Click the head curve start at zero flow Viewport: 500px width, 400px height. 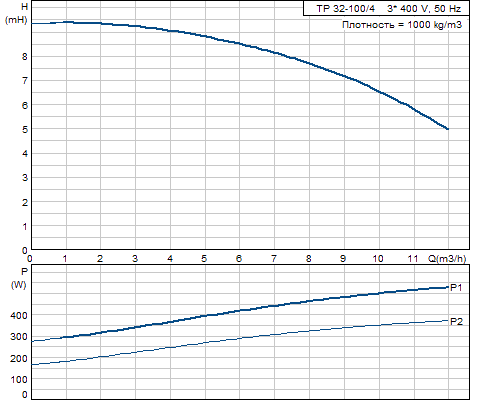(32, 23)
